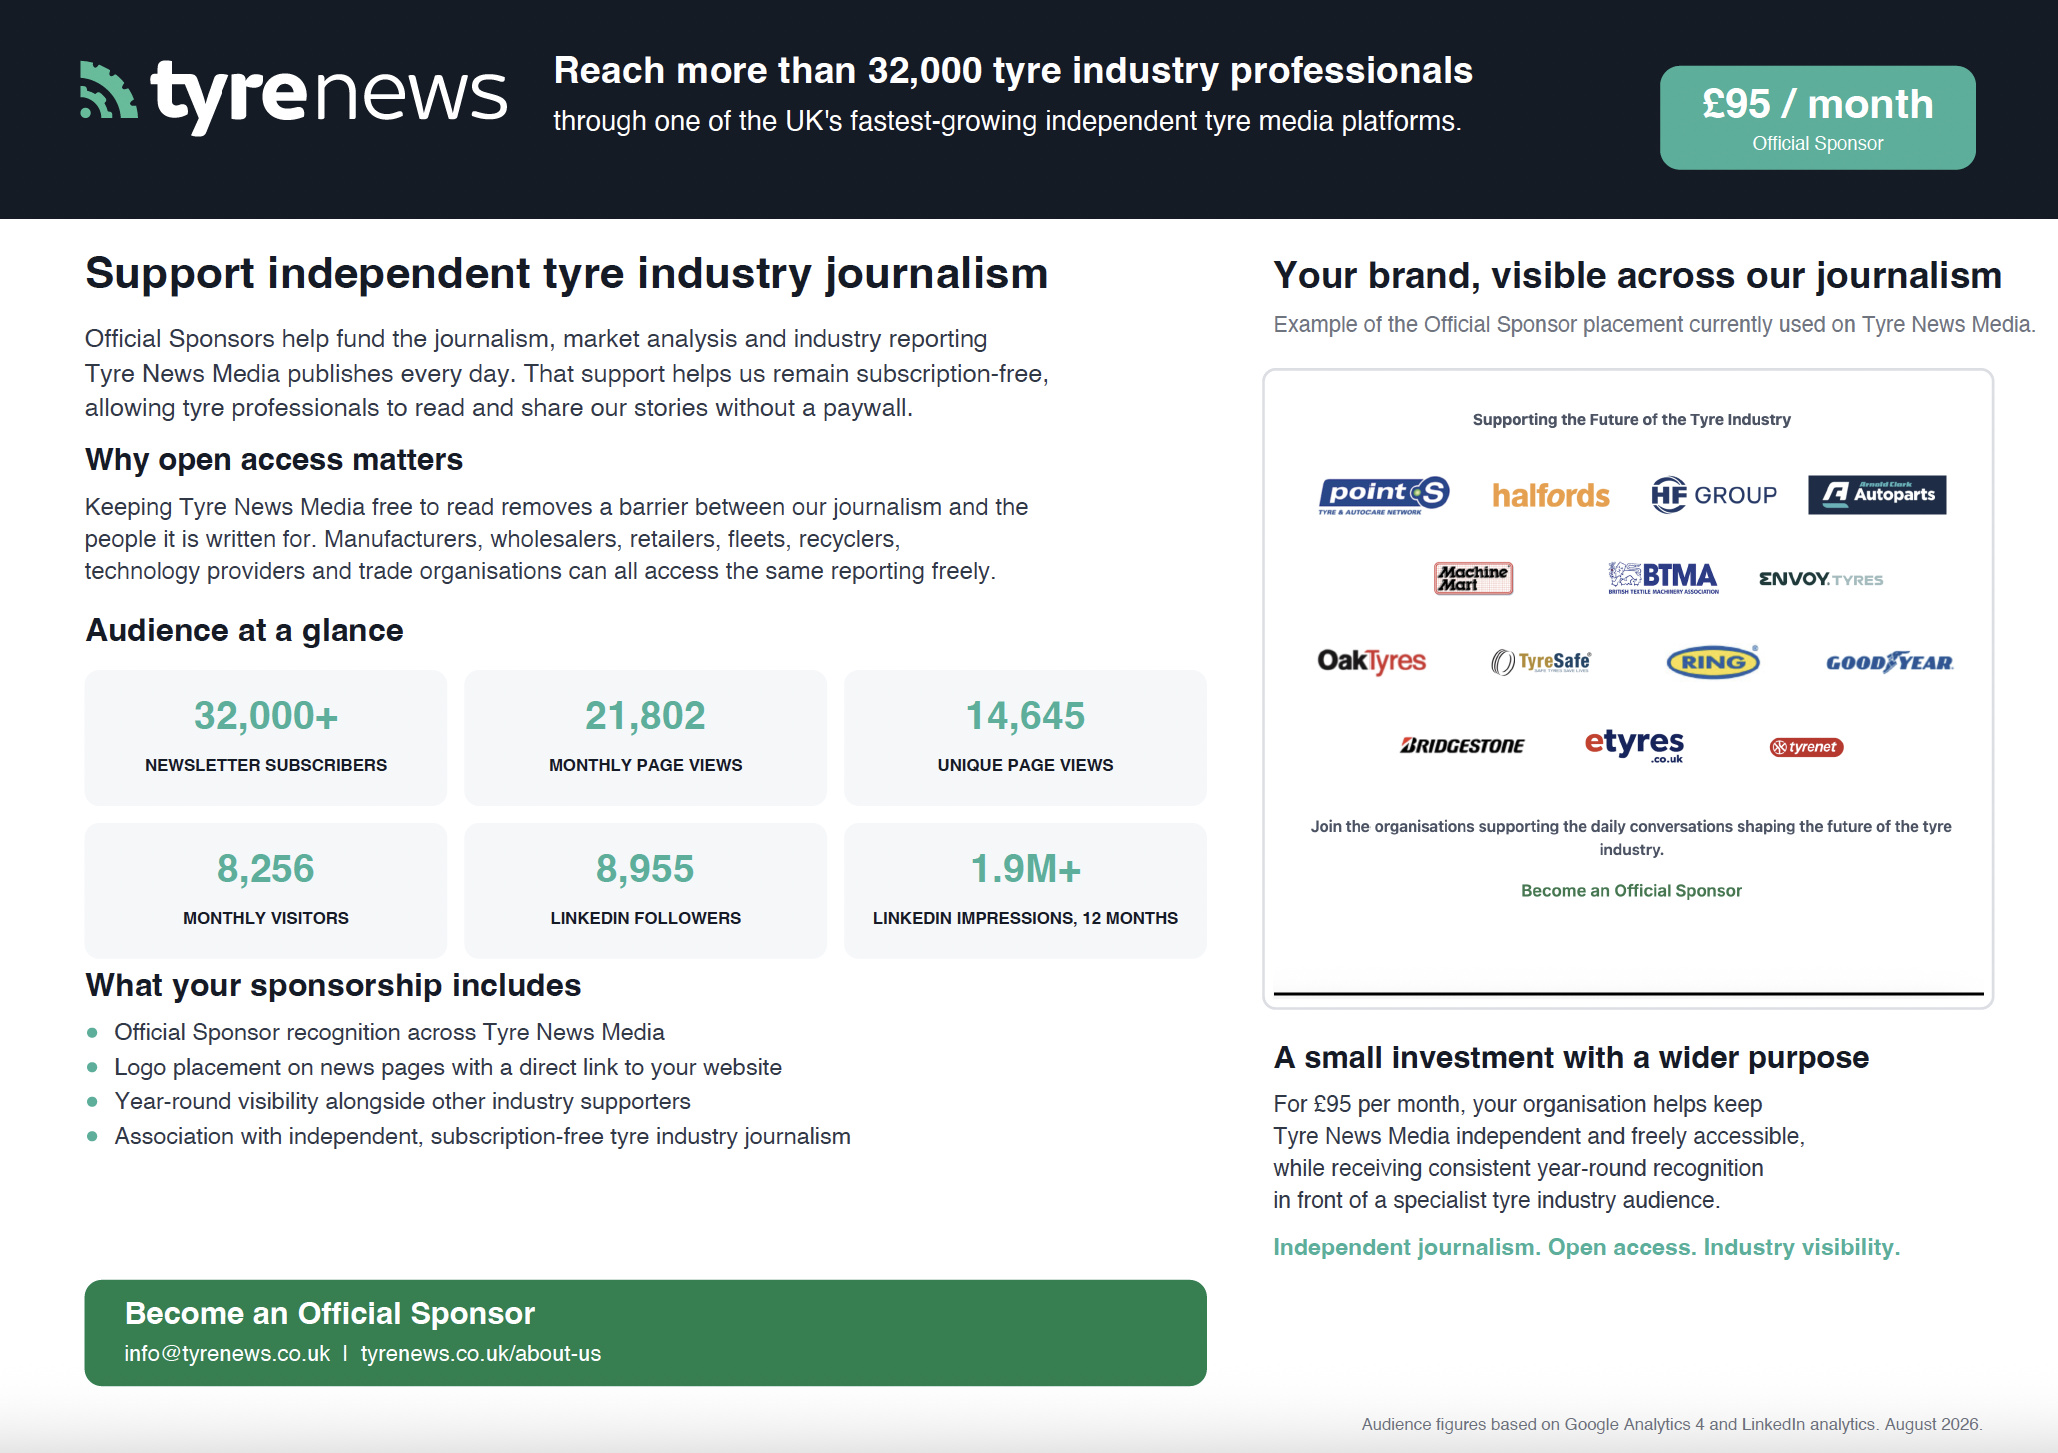Open the Halfords sponsor logo
The width and height of the screenshot is (2058, 1453).
[x=1551, y=495]
